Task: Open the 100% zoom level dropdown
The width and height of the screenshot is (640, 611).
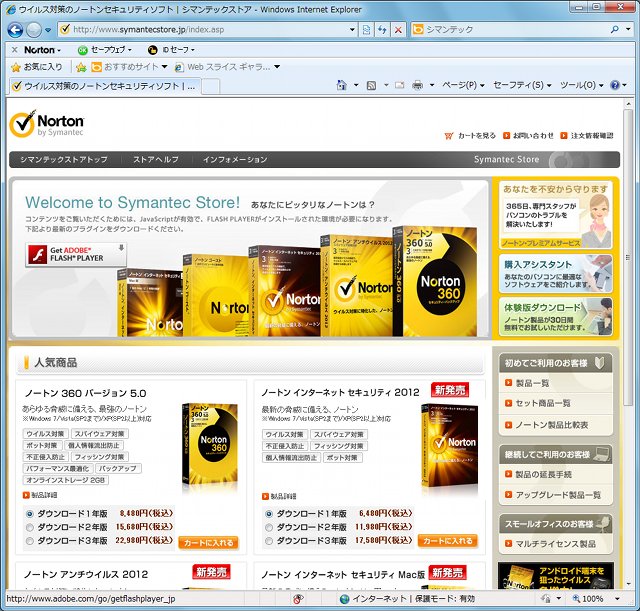Action: coord(617,599)
